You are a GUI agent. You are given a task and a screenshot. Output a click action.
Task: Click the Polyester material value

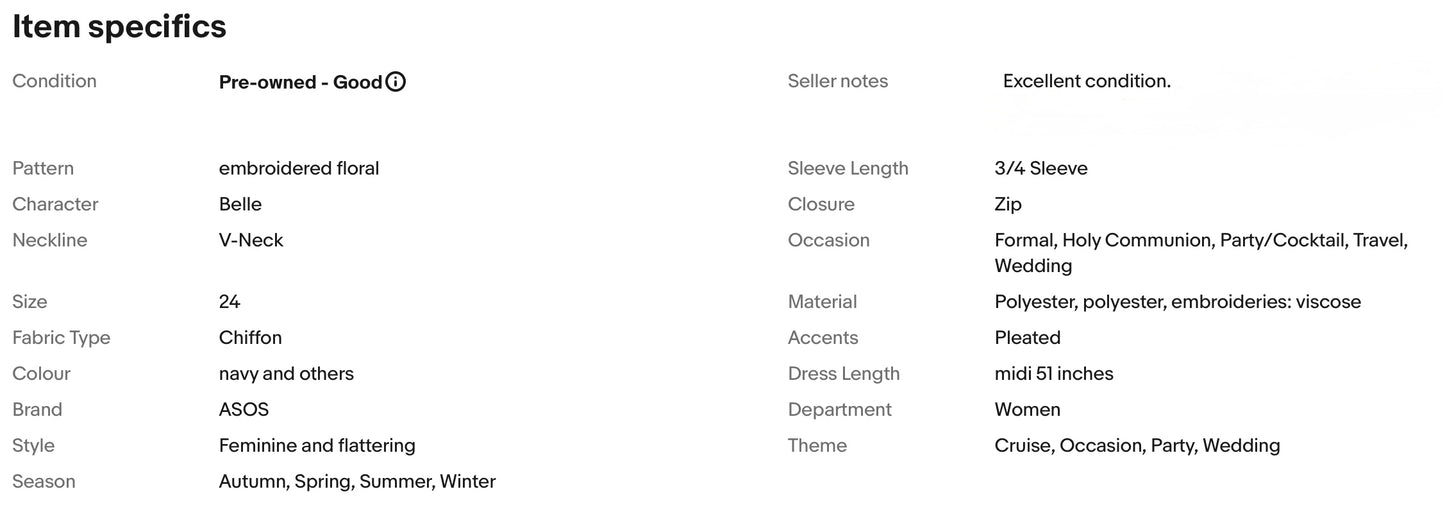(1177, 302)
